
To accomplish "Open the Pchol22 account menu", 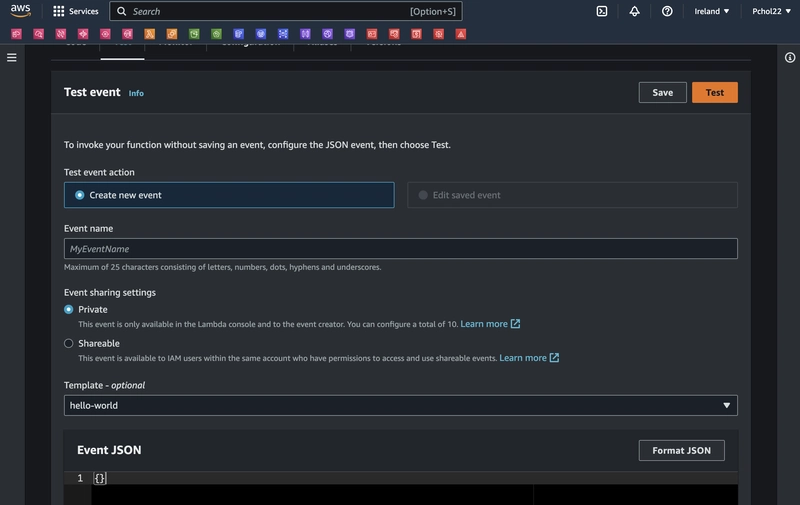I will coord(771,11).
